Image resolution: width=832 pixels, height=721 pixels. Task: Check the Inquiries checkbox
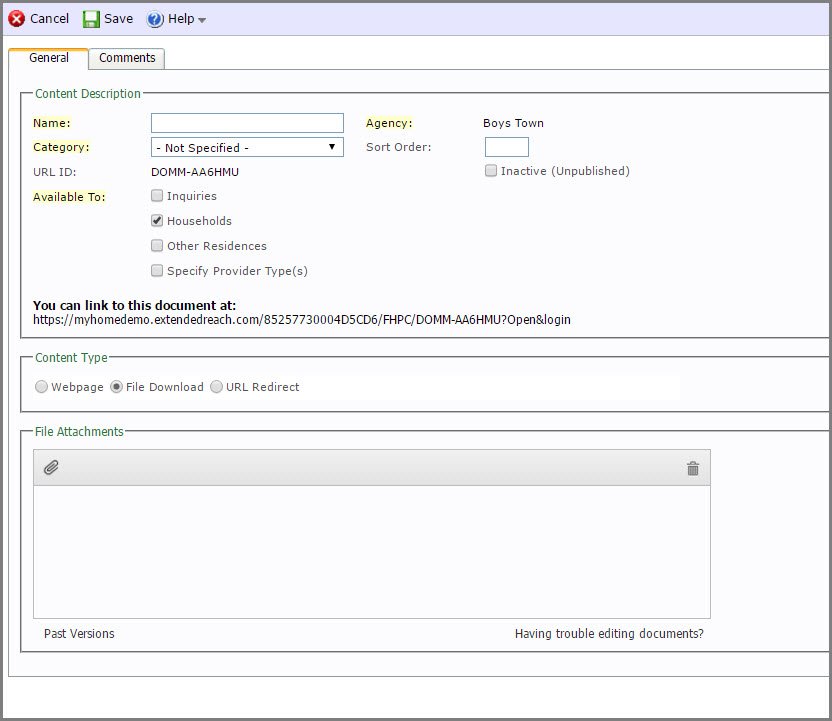[x=157, y=196]
